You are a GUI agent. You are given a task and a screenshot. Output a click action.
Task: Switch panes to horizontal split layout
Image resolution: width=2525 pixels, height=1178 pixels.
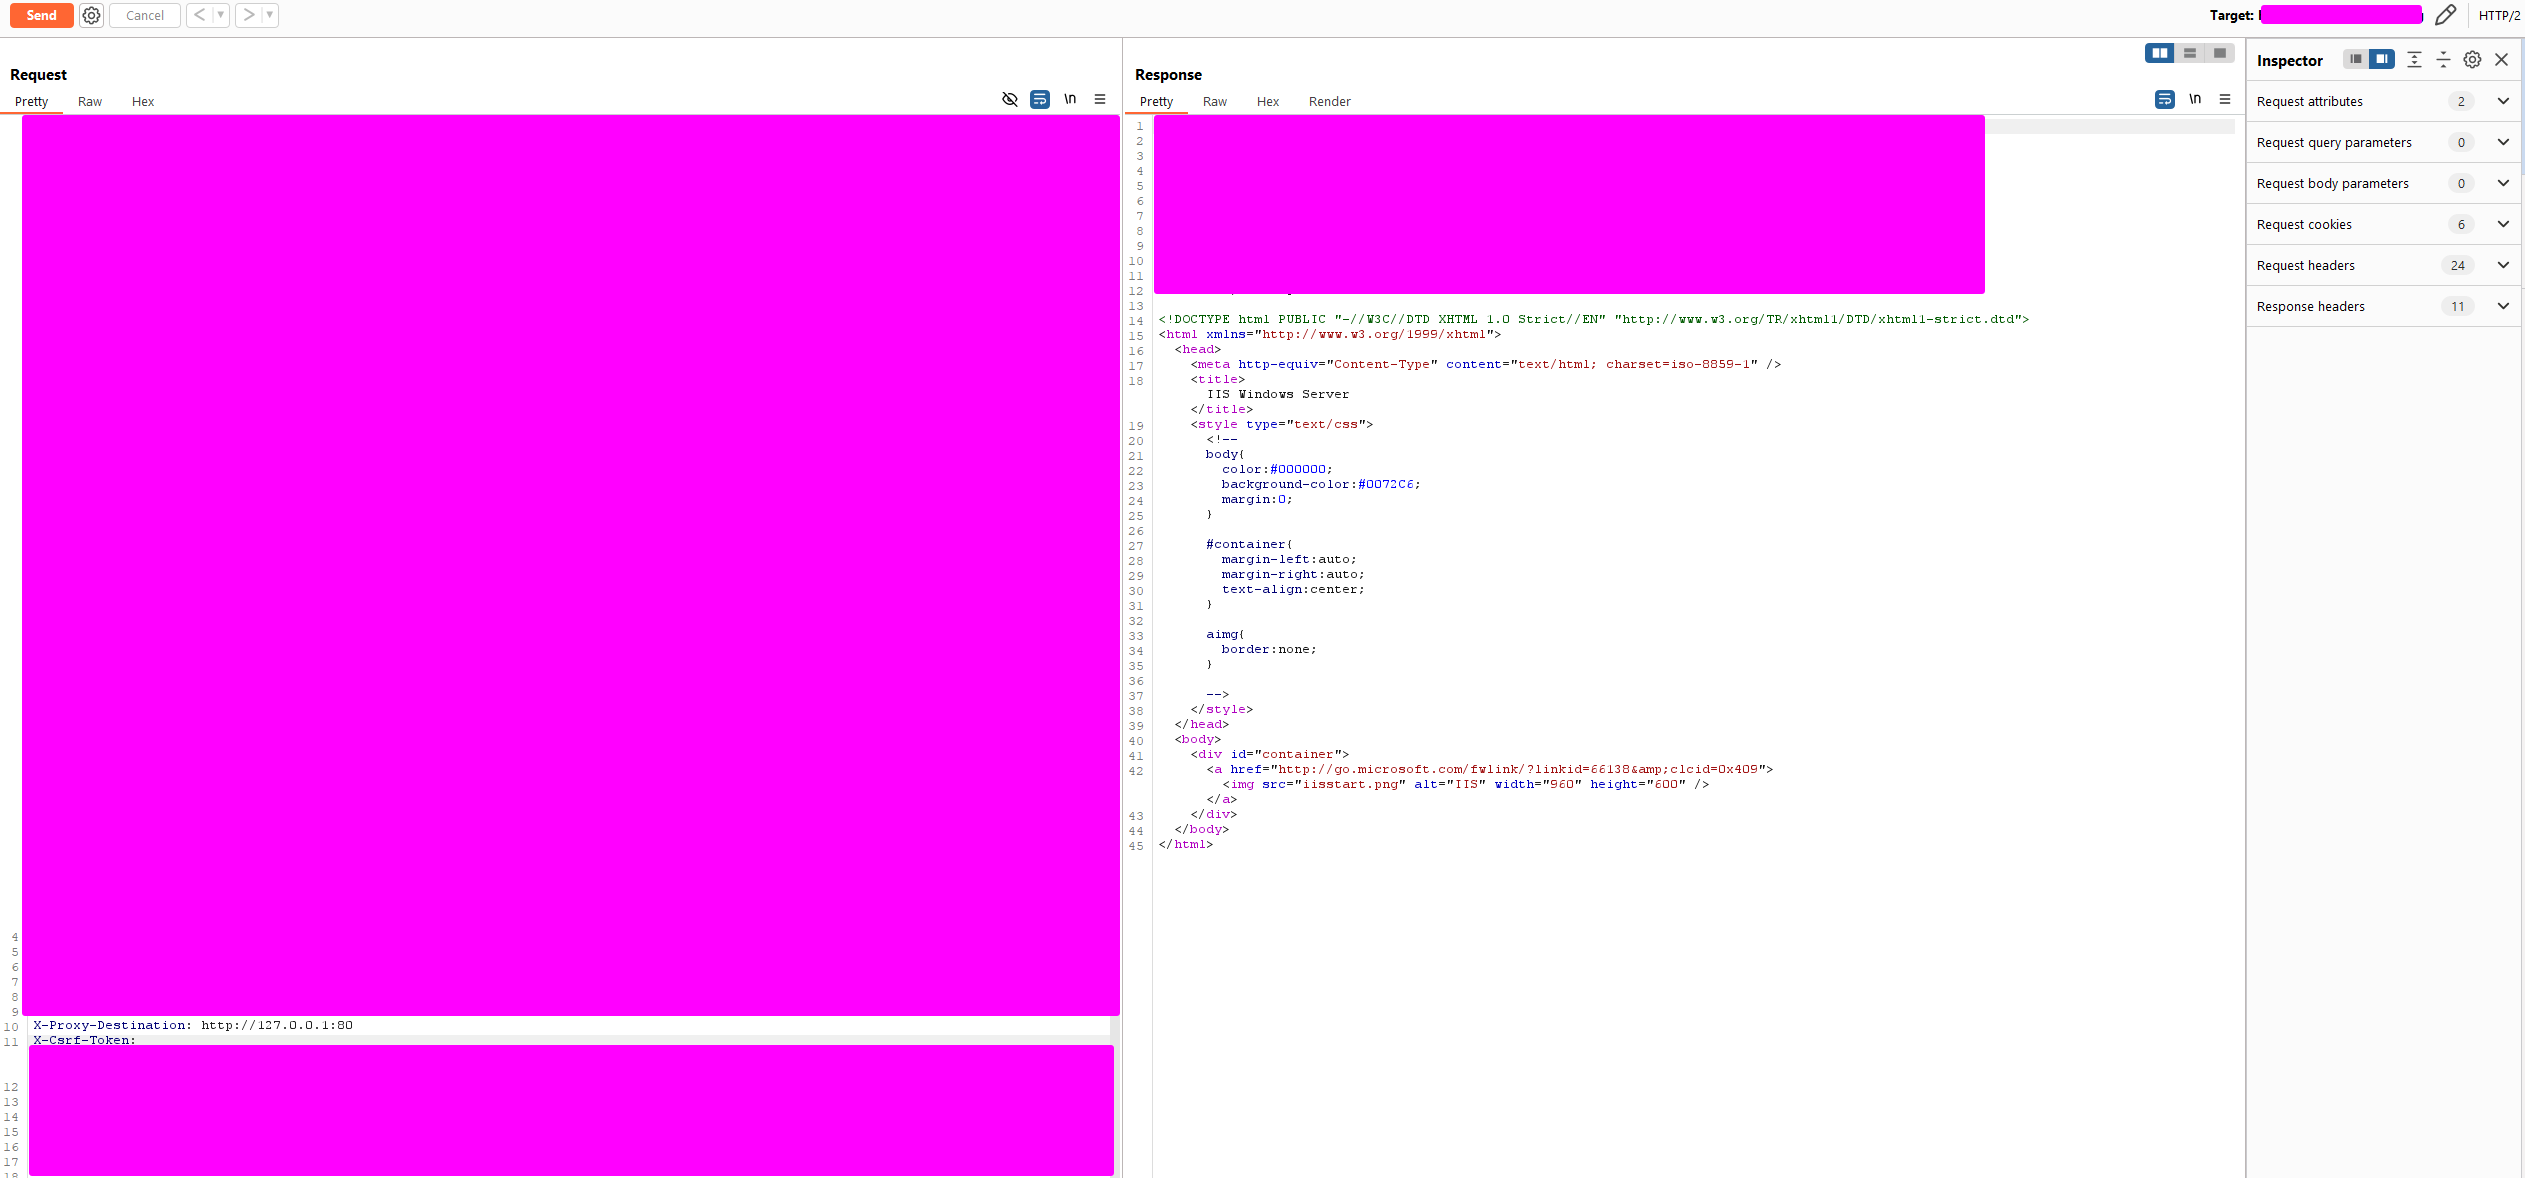(2190, 53)
